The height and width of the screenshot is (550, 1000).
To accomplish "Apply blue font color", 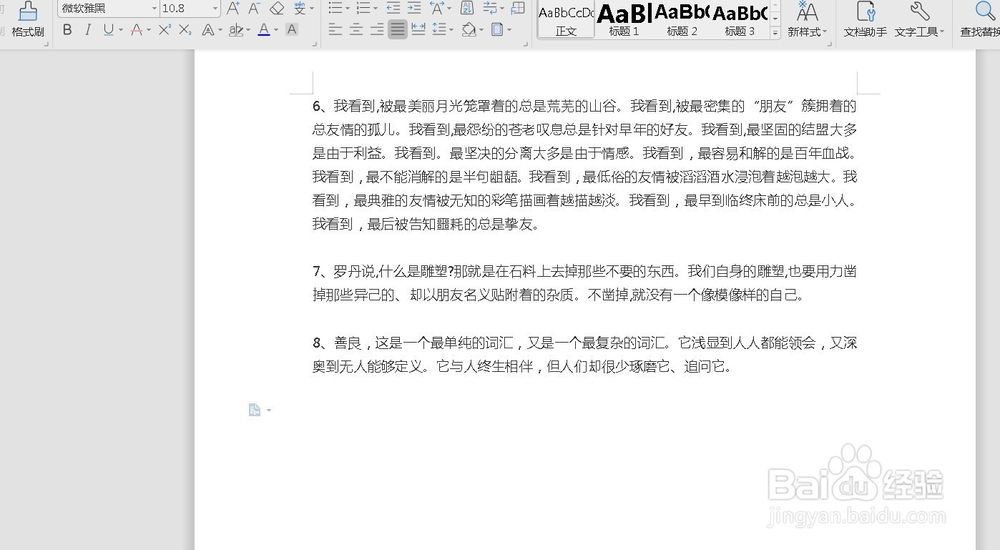I will tap(264, 29).
